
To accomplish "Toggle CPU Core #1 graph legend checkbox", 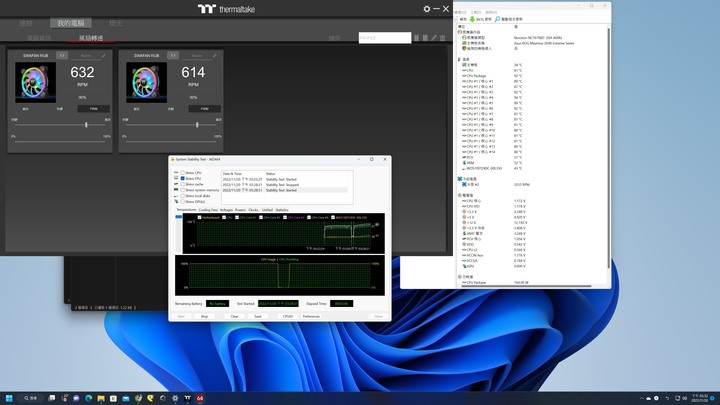I will pyautogui.click(x=237, y=217).
